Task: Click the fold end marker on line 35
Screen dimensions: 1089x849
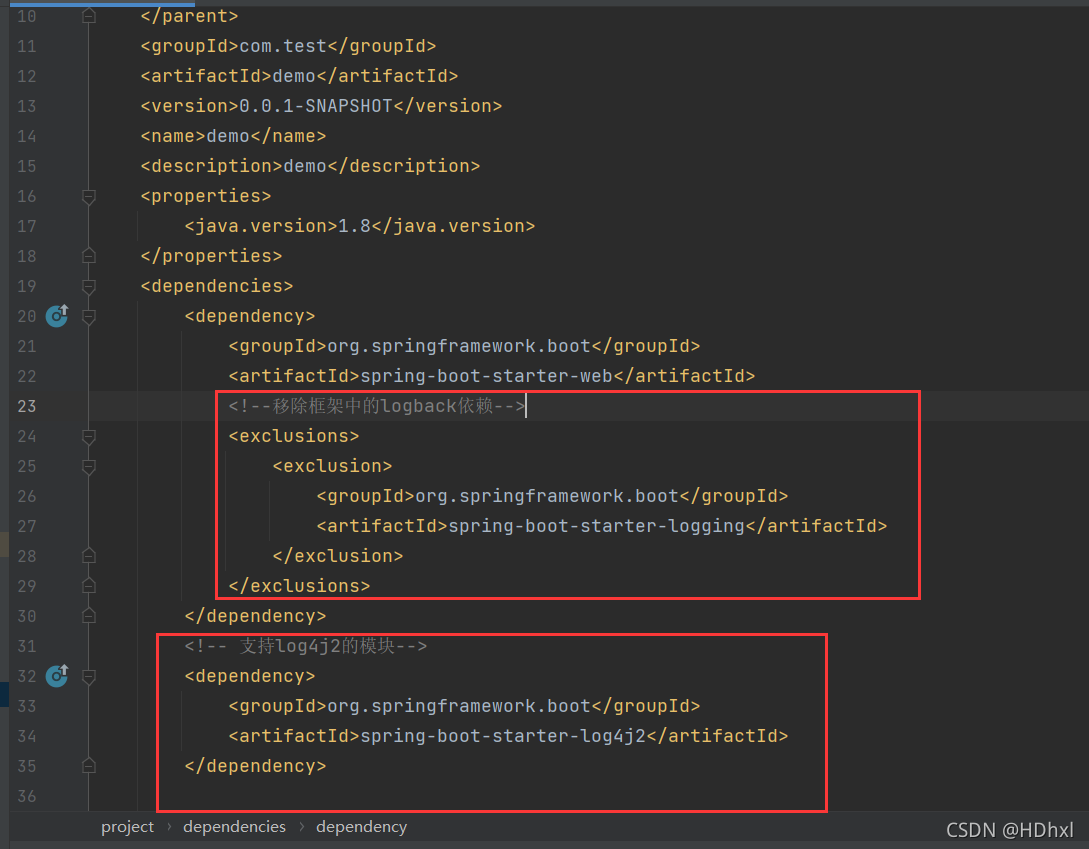Action: pos(88,765)
